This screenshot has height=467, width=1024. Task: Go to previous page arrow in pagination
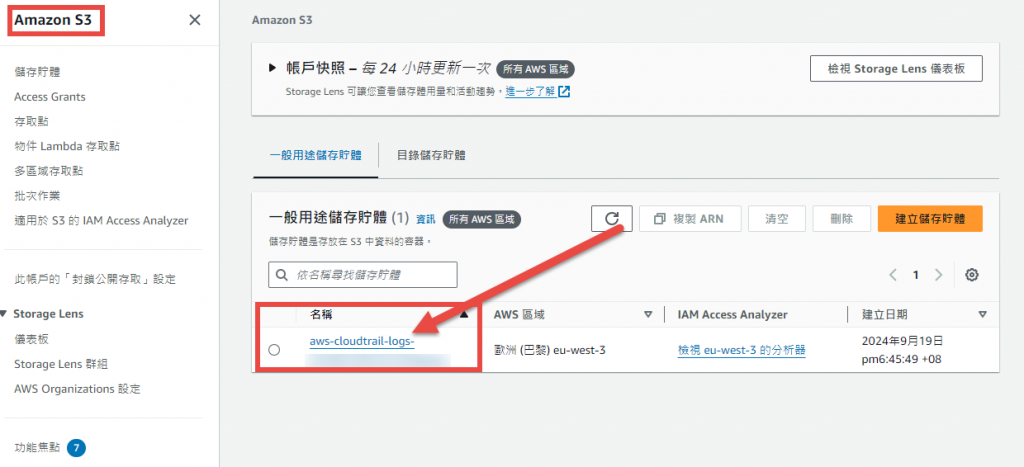[893, 275]
